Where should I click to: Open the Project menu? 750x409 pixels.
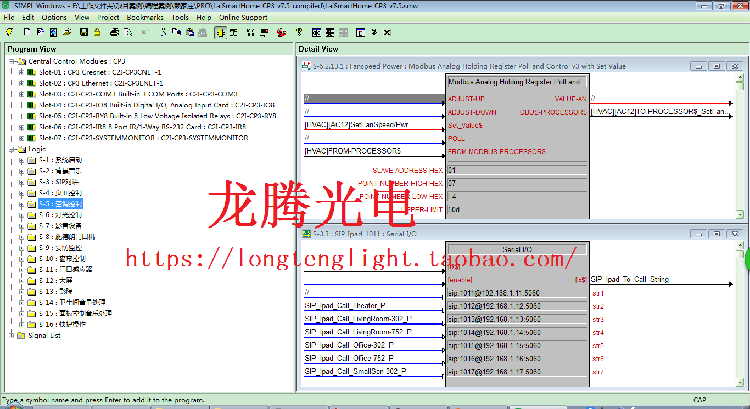[x=108, y=17]
